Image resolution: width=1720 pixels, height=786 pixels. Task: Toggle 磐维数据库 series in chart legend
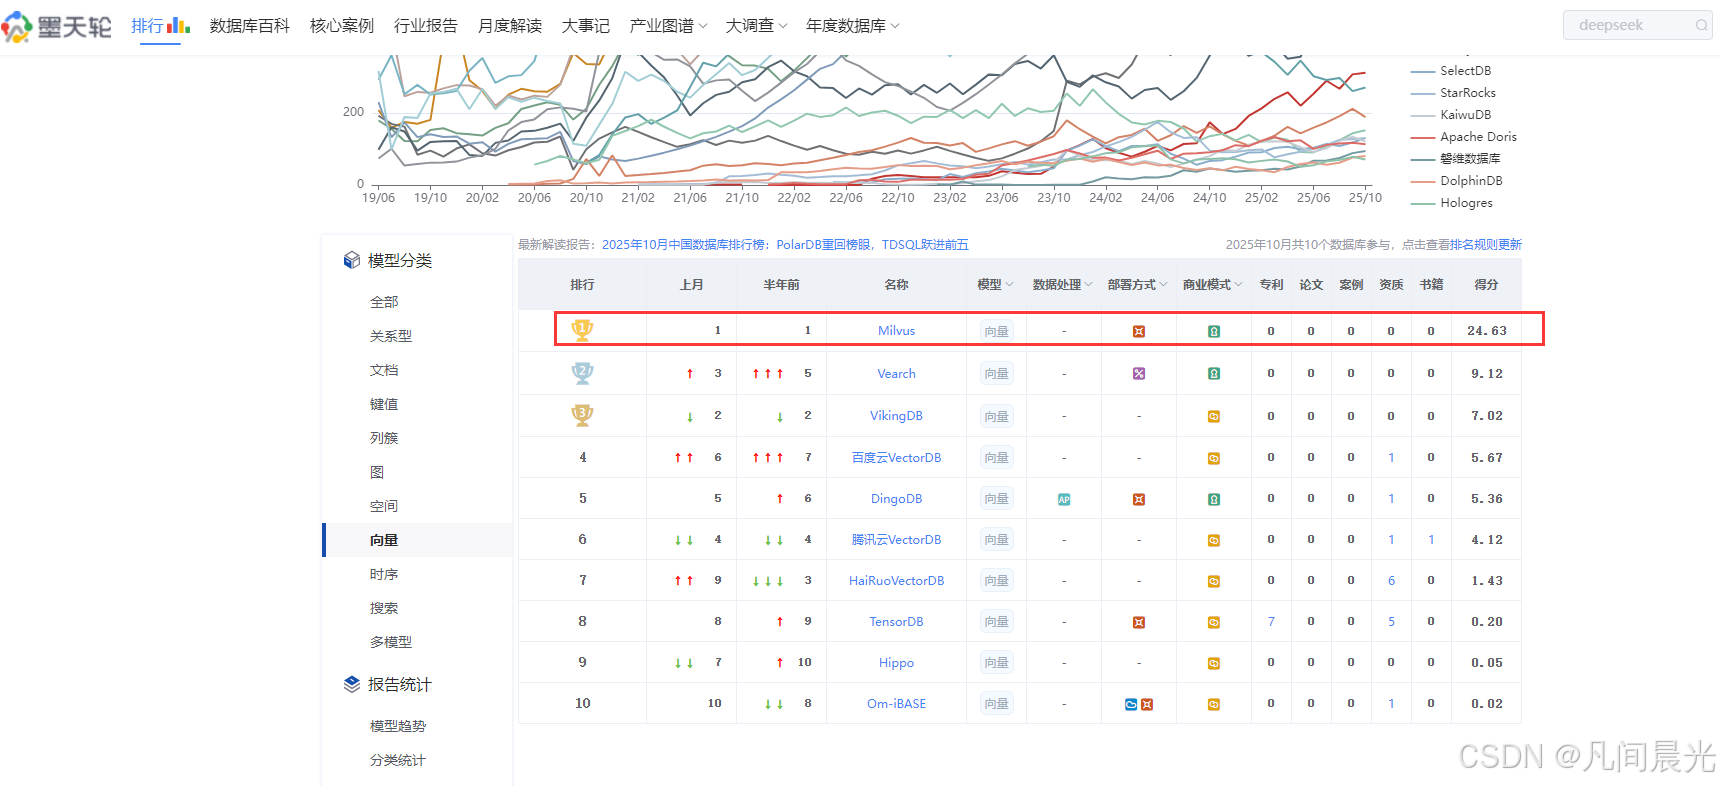coord(1456,159)
